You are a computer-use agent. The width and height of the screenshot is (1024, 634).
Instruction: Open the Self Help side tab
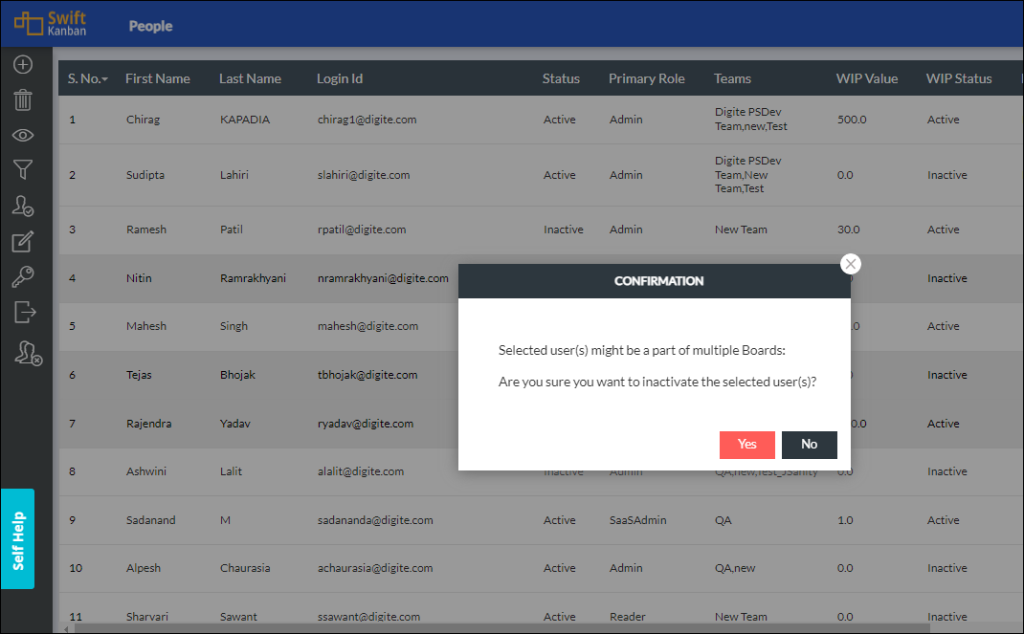[x=18, y=539]
